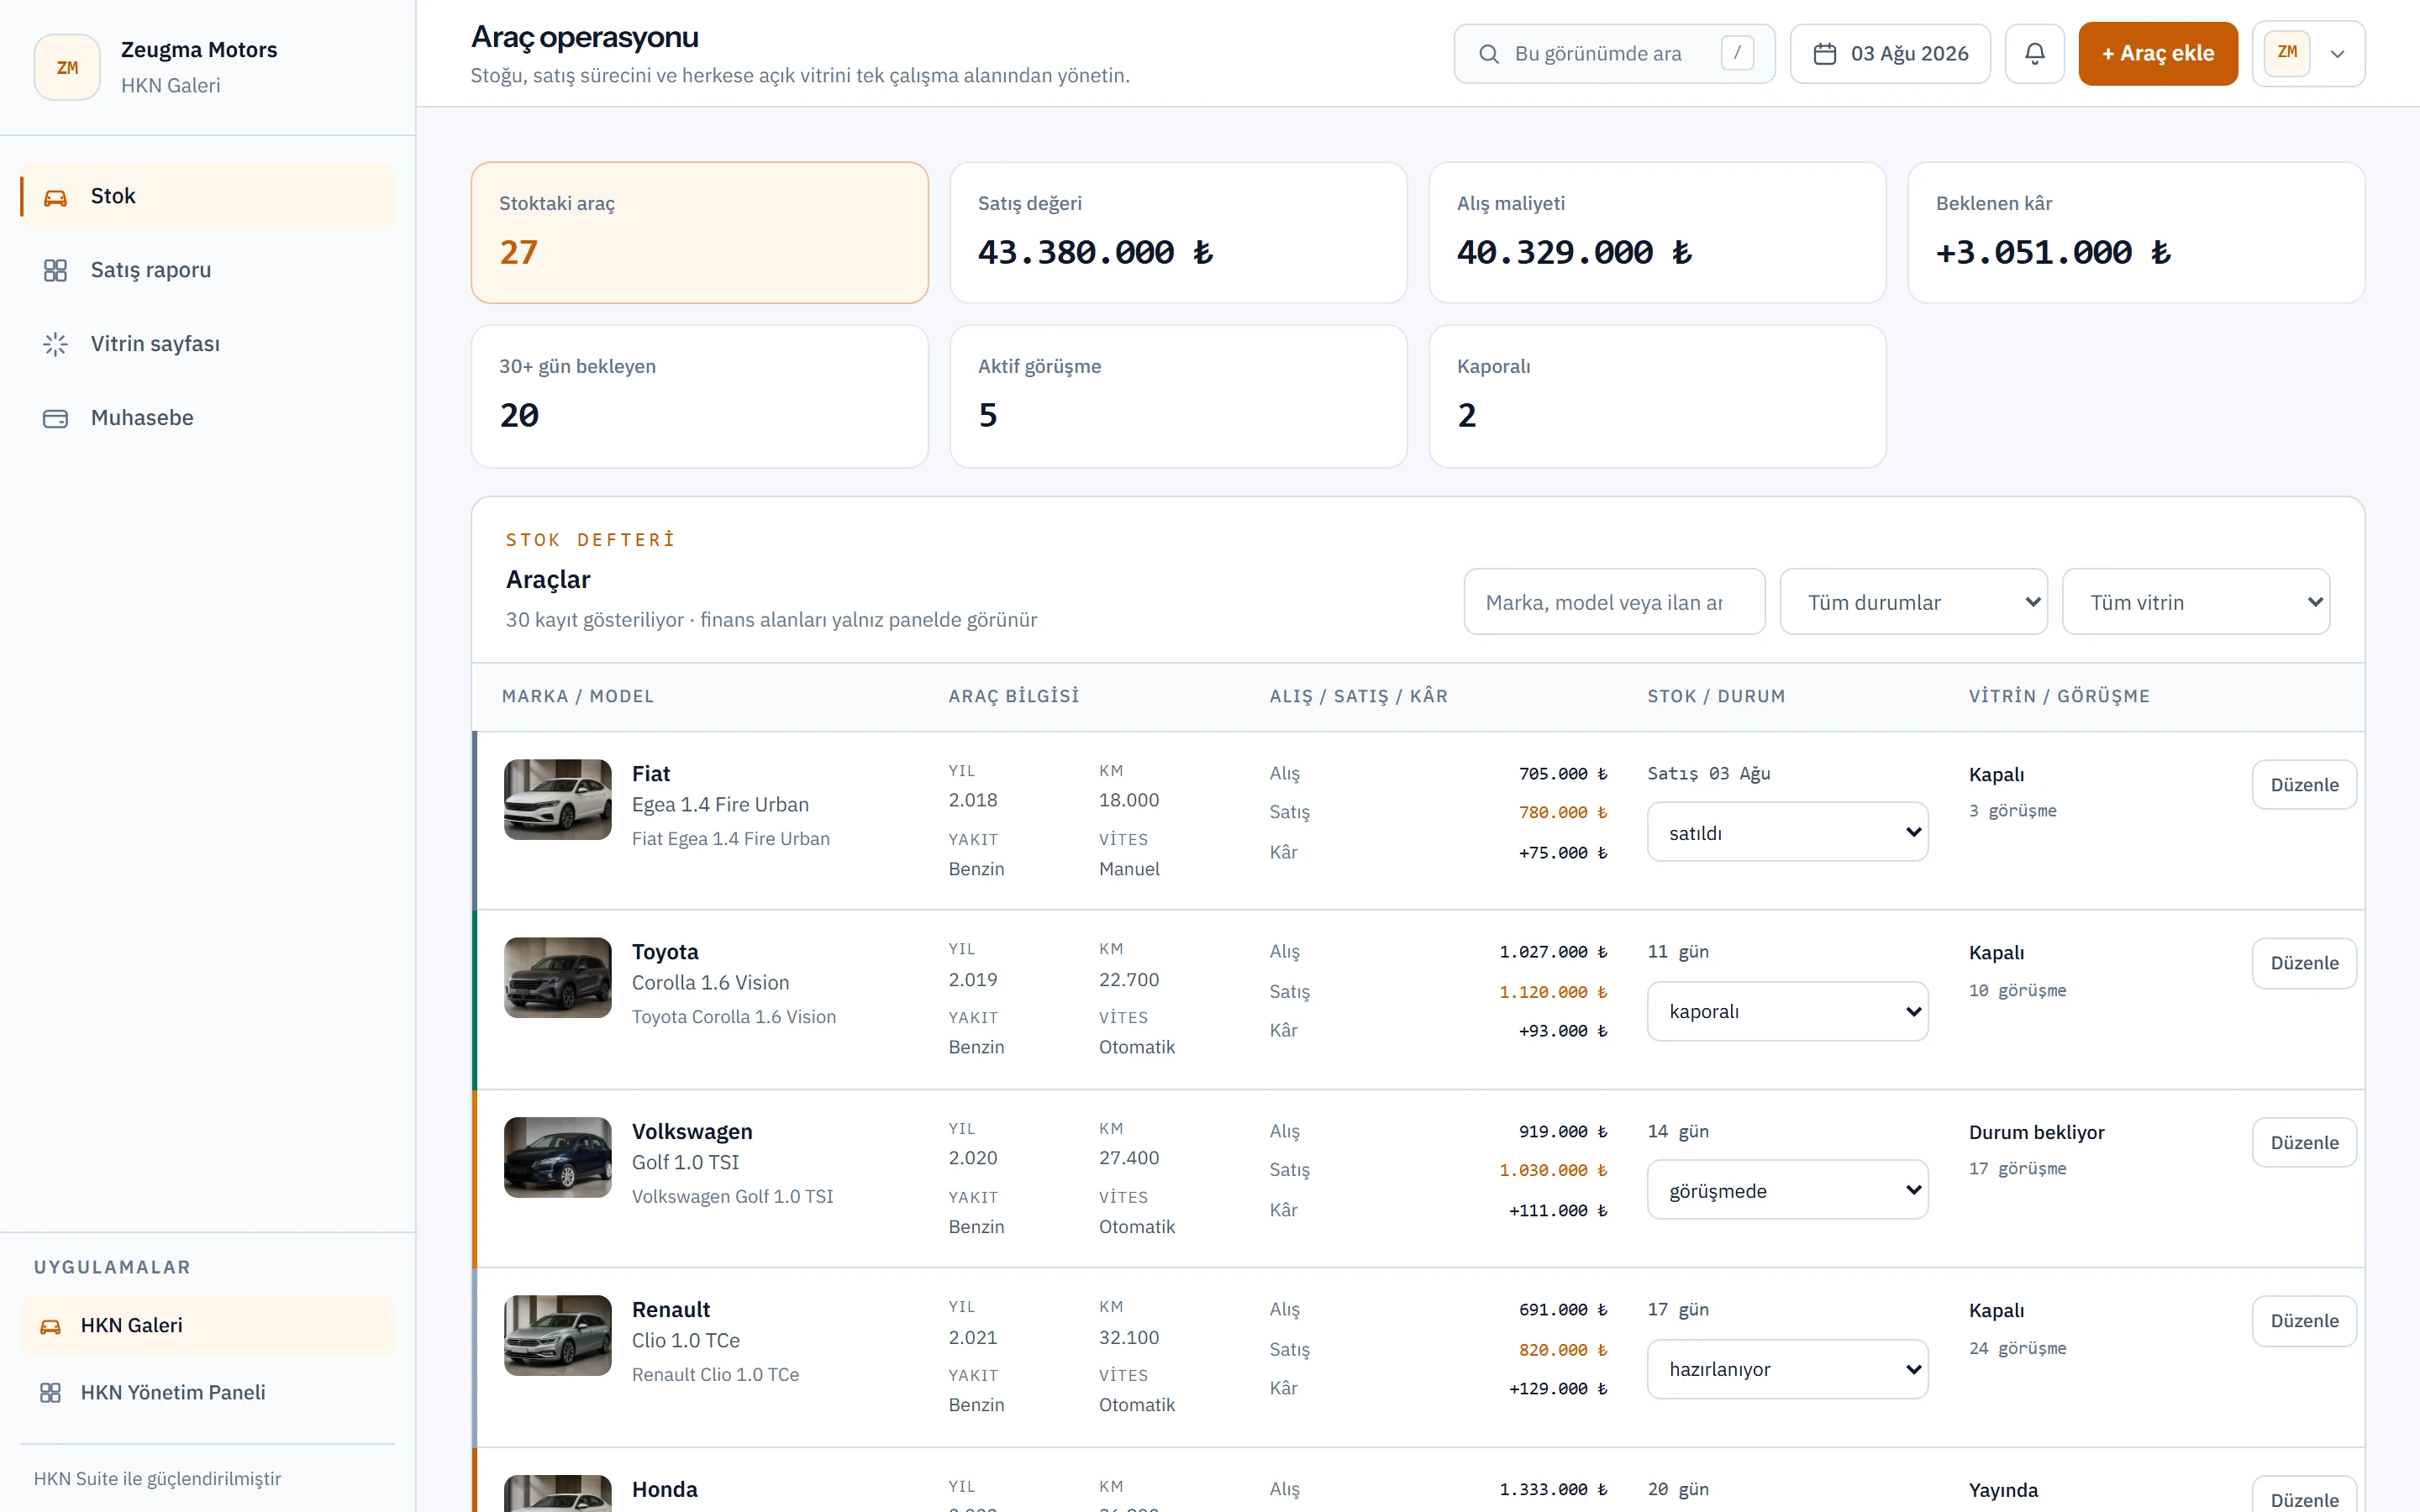Switch to HKN Galeri app

[x=207, y=1326]
